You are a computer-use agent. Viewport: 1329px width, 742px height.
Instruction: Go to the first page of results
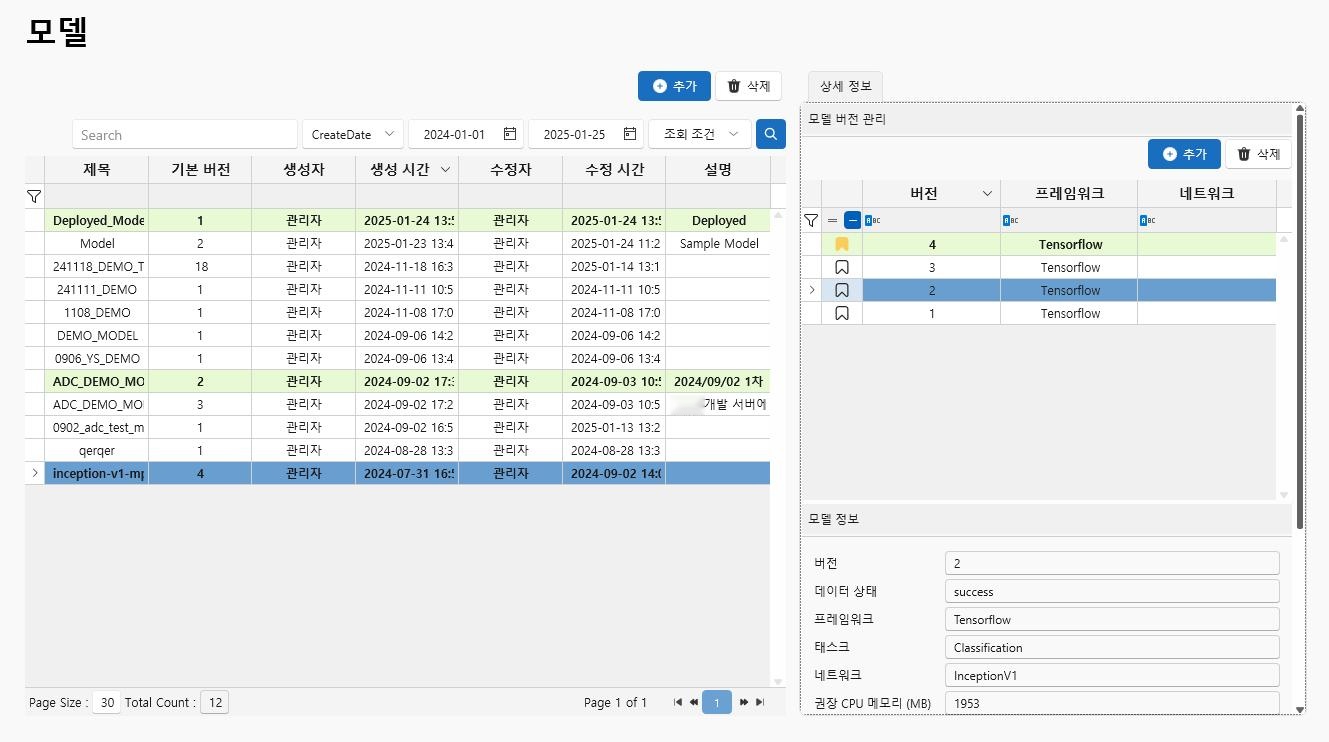pos(678,702)
